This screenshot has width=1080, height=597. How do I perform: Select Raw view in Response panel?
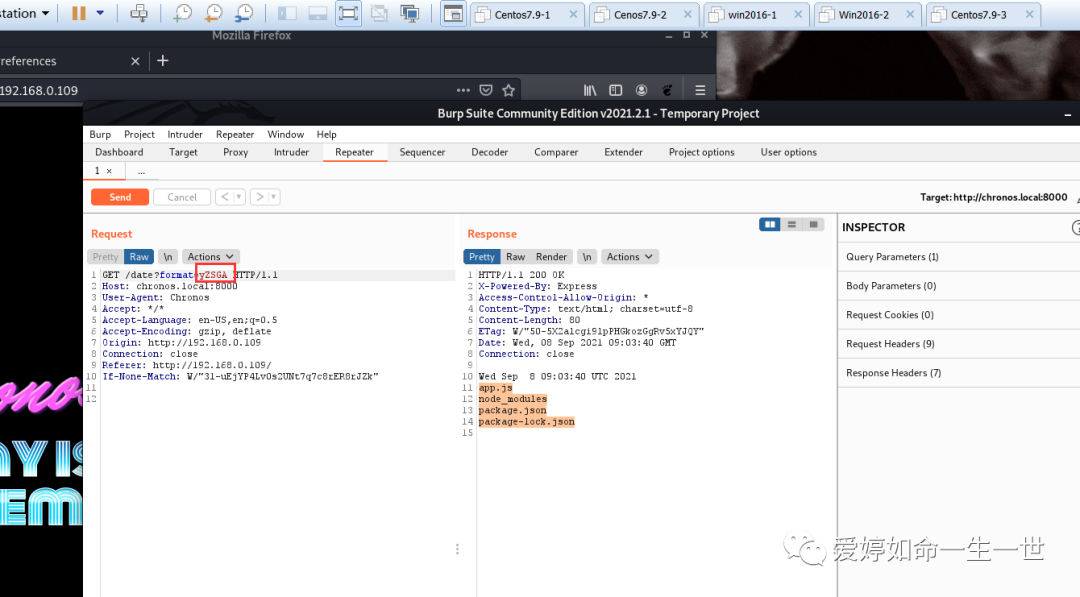point(515,256)
